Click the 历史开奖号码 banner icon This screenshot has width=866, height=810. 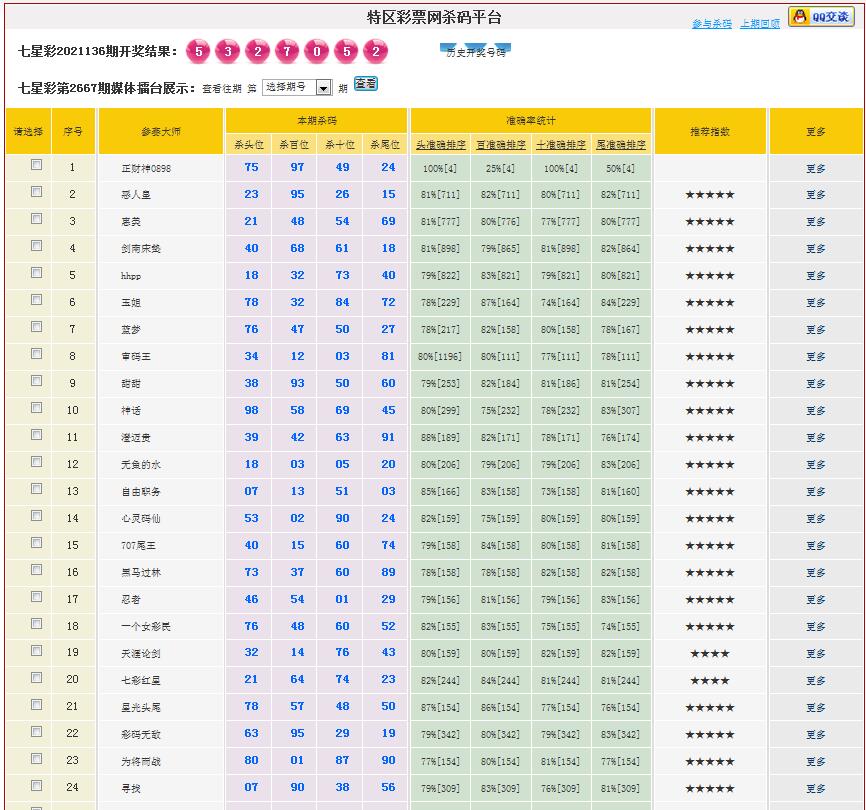coord(475,51)
